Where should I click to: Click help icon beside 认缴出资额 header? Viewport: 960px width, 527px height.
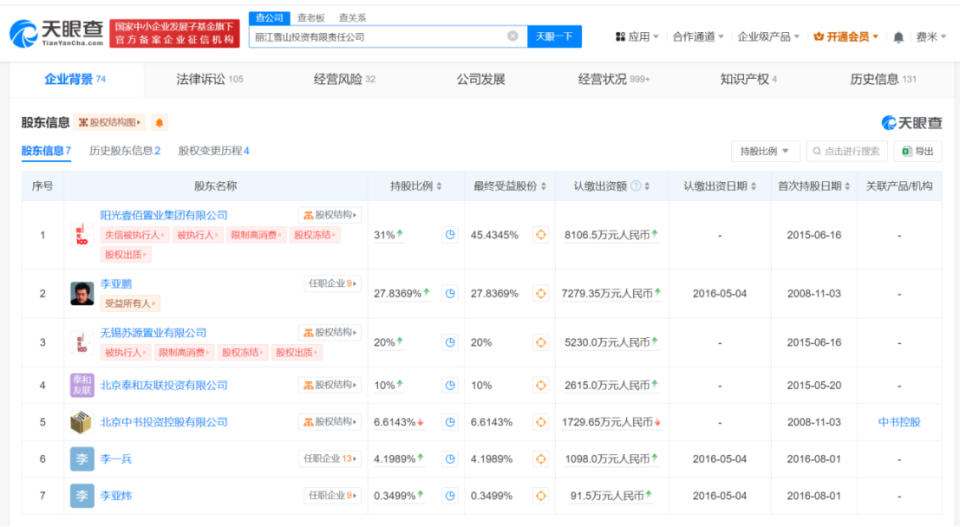tap(636, 185)
